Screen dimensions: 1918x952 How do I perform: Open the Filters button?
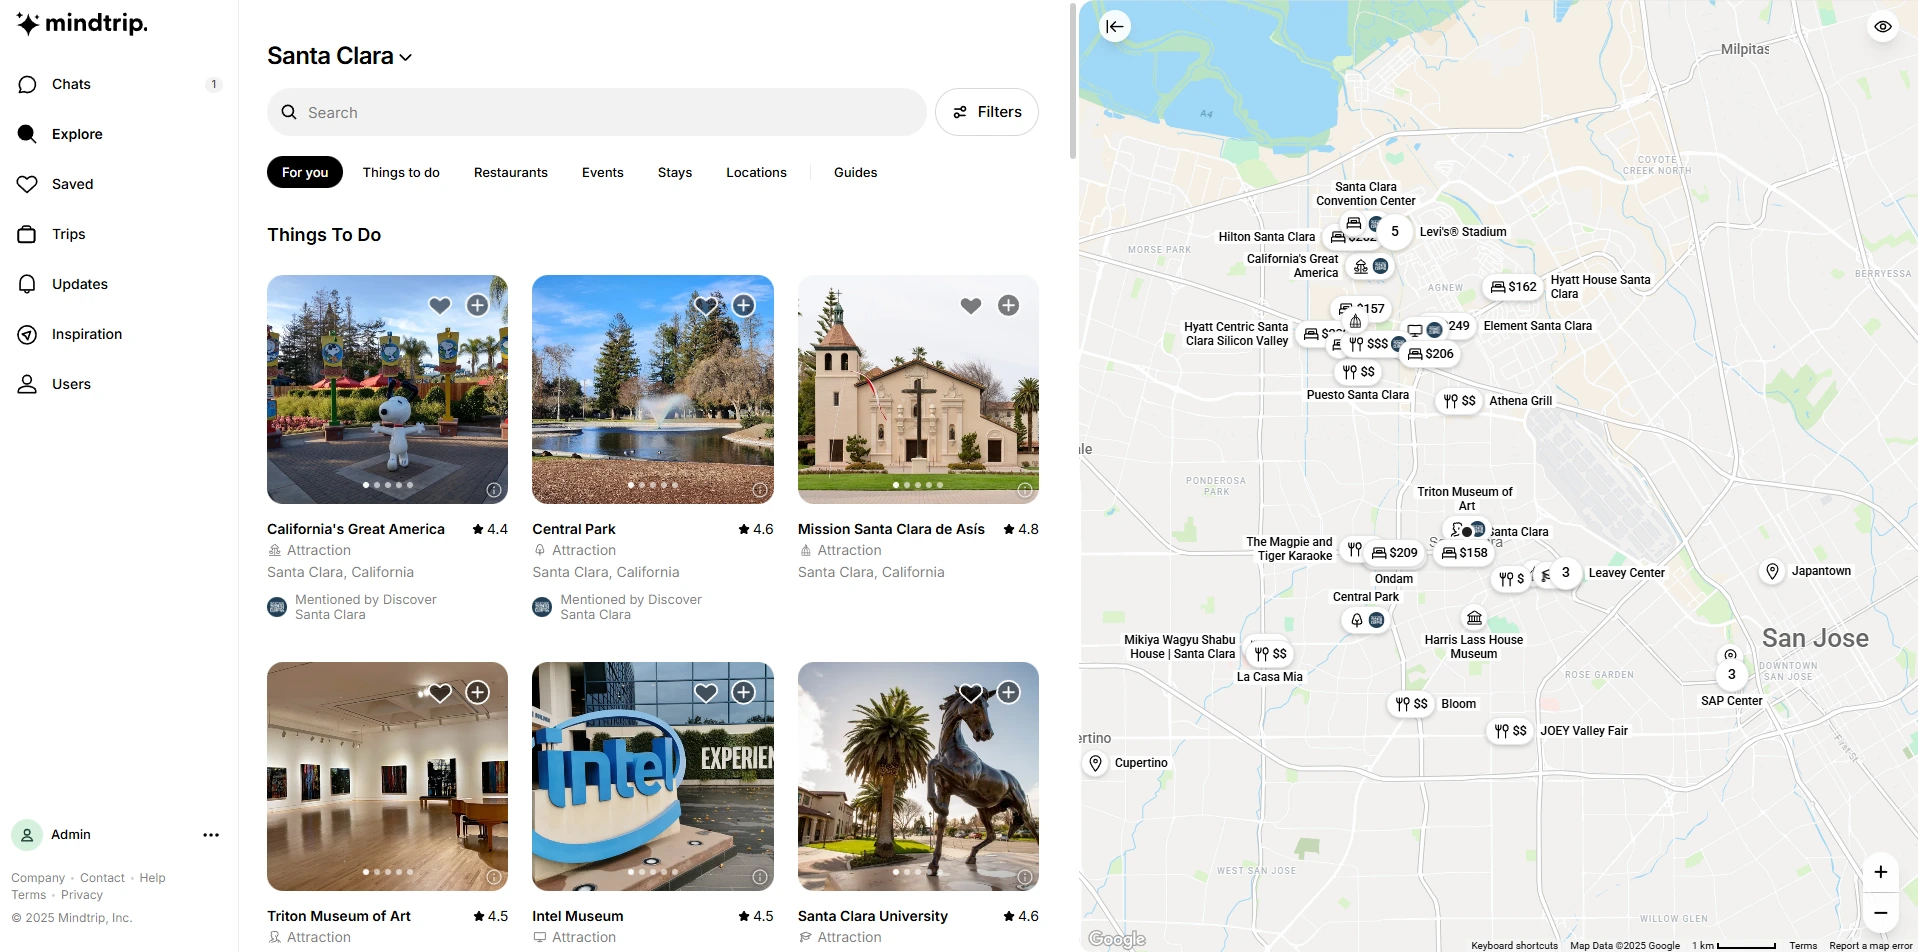(987, 112)
